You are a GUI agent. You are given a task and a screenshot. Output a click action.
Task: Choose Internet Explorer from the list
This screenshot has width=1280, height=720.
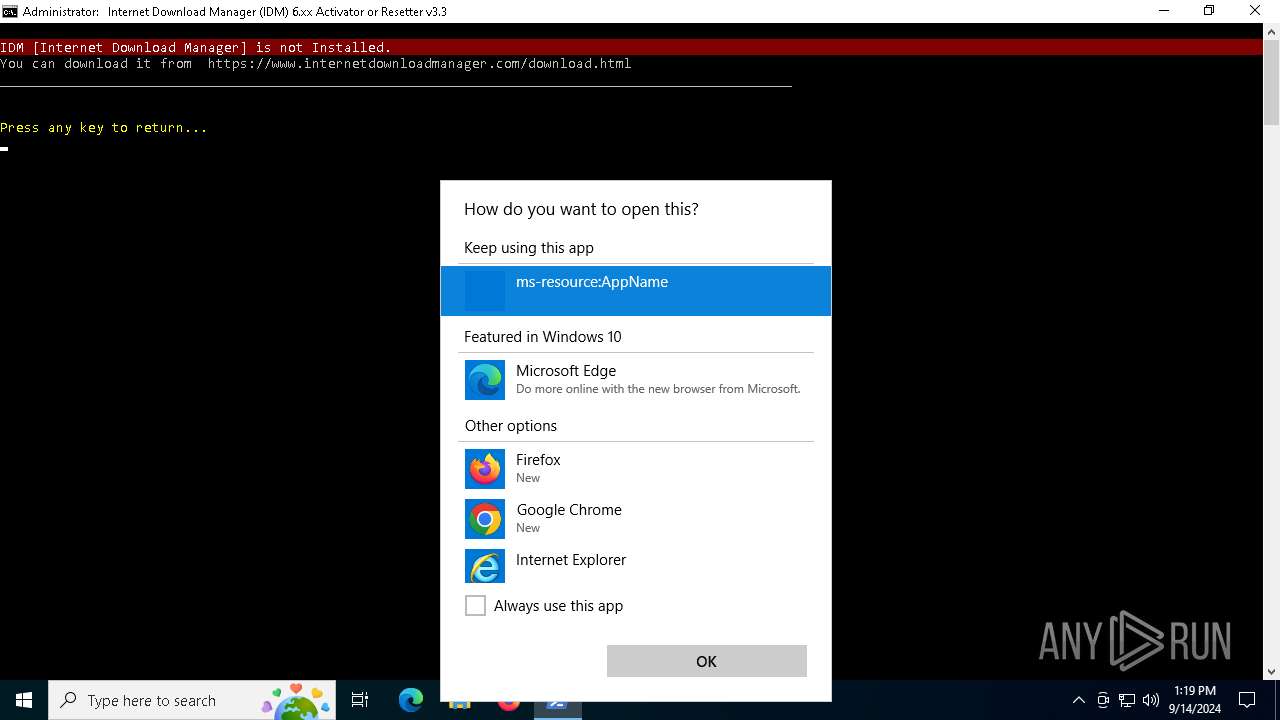click(x=635, y=566)
